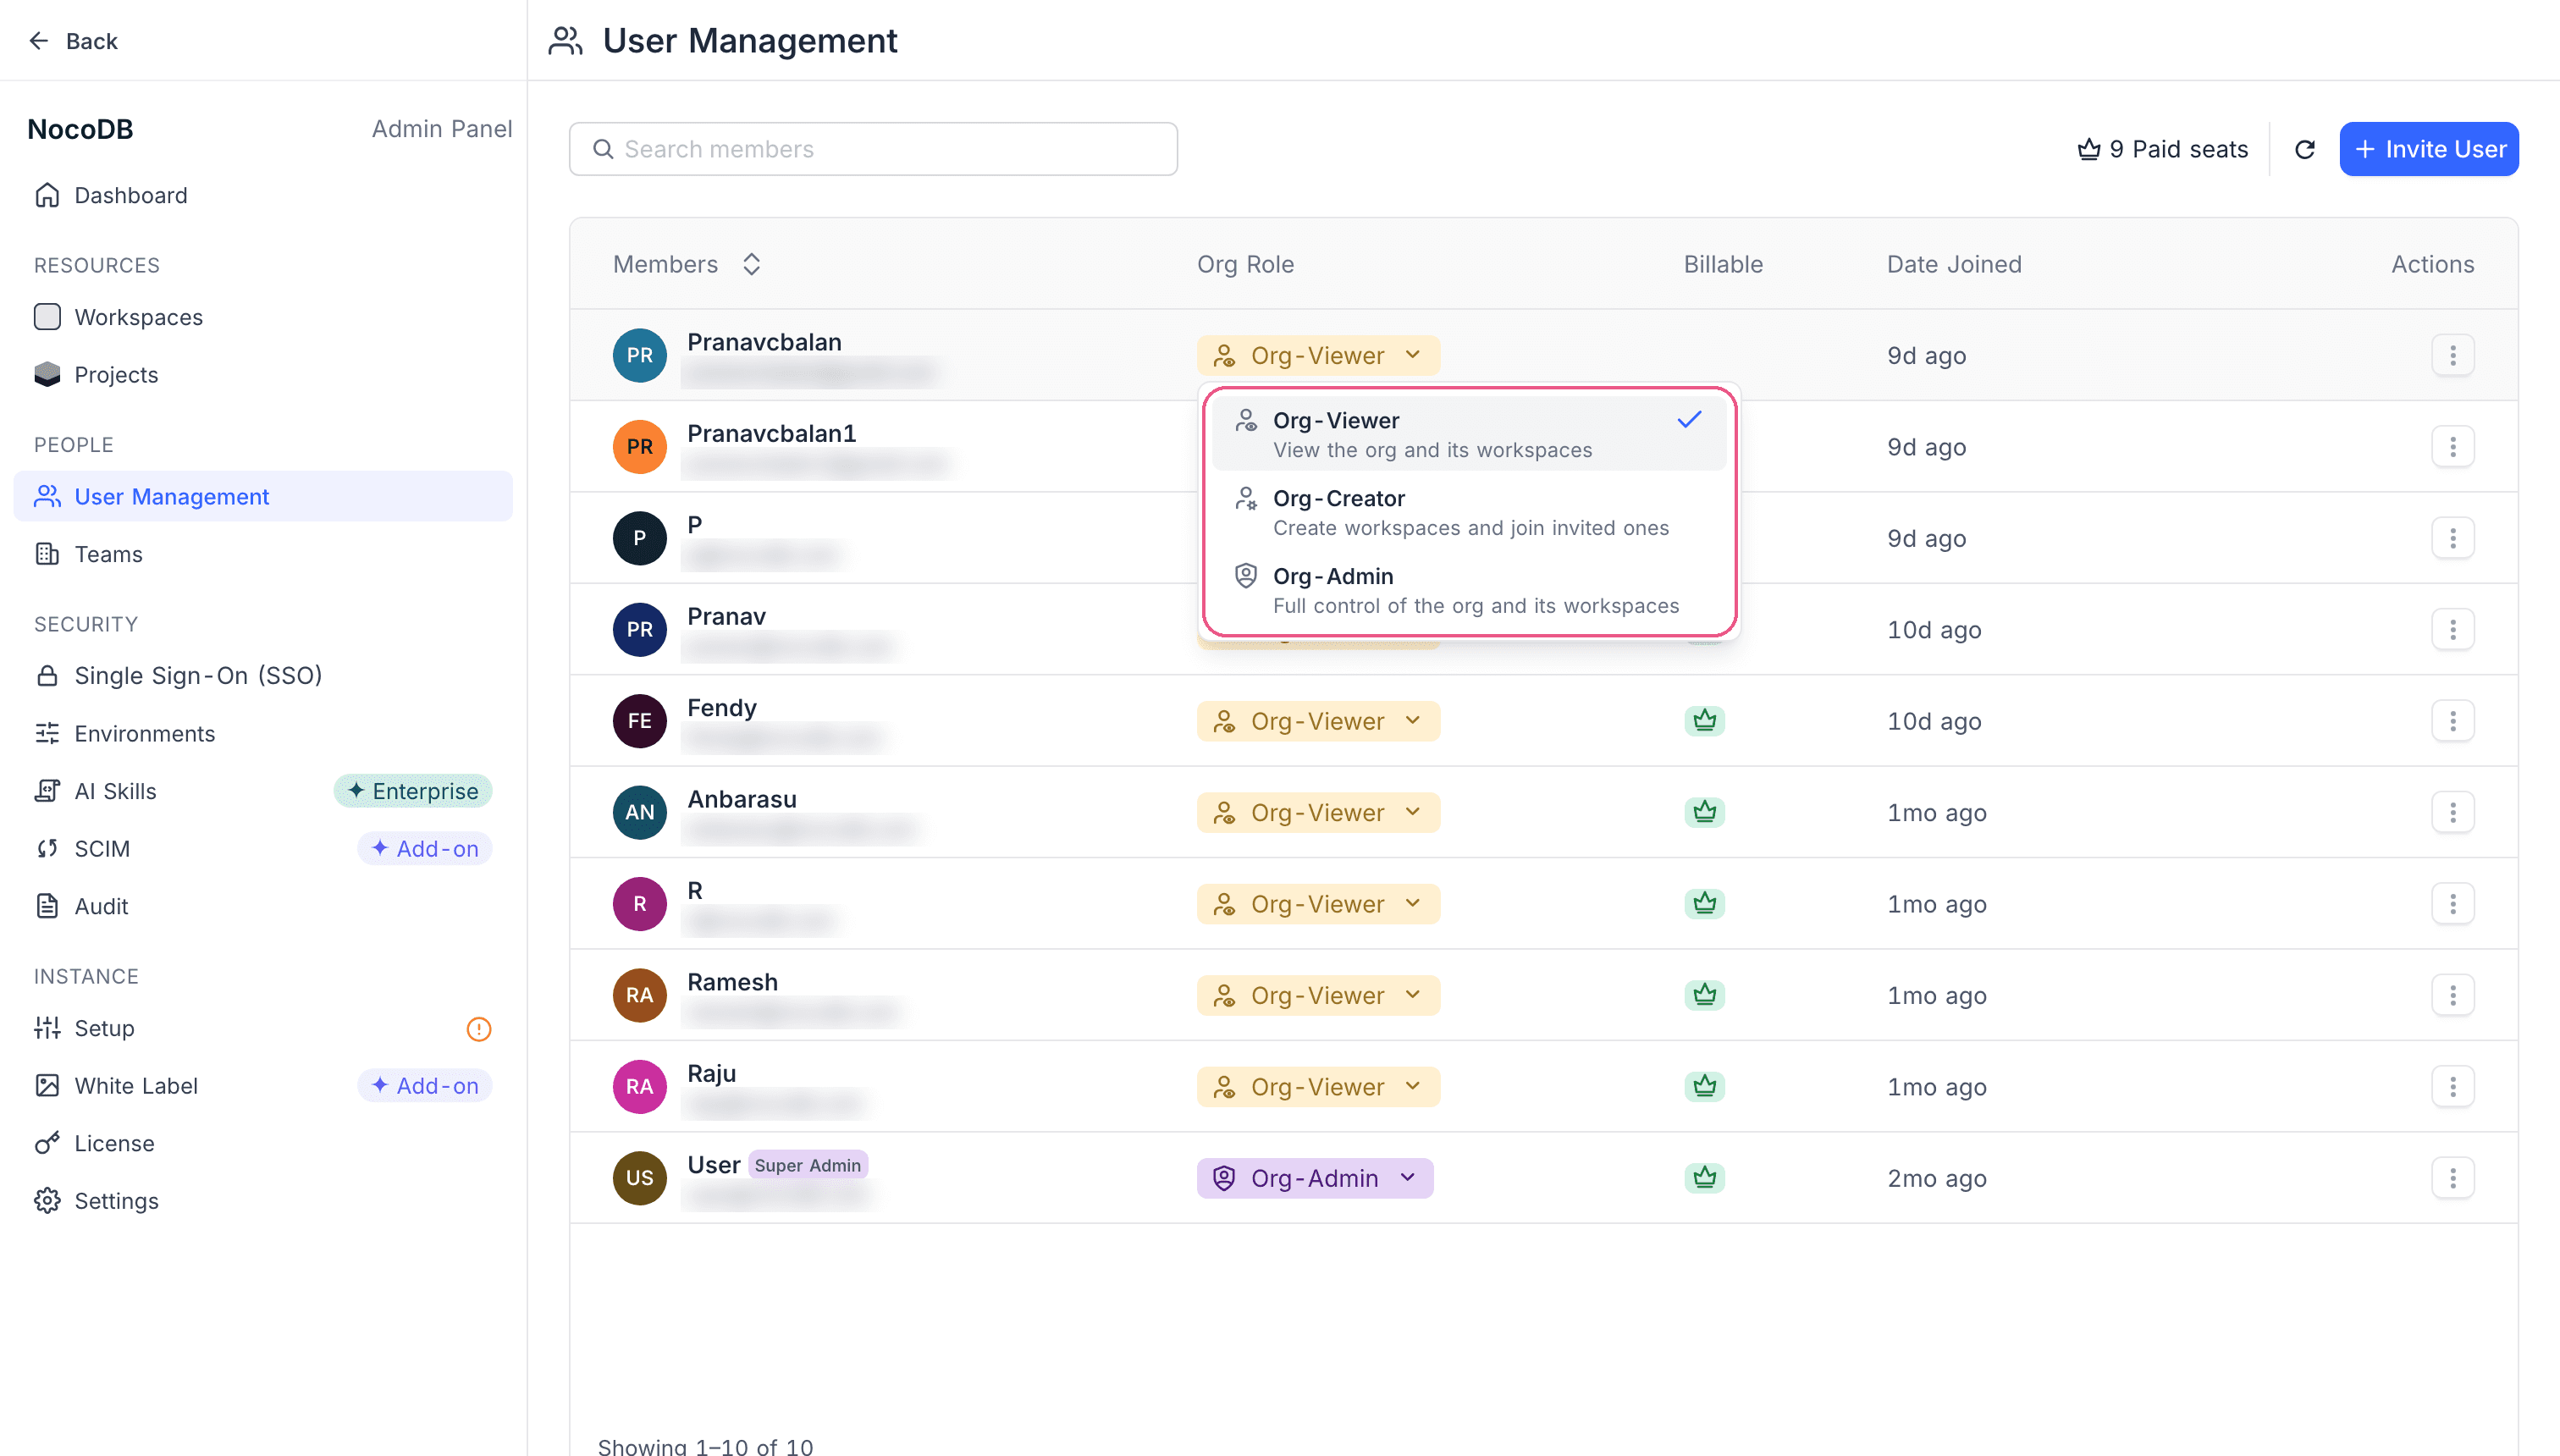
Task: Click the Pranavcbalan PR avatar
Action: click(640, 355)
